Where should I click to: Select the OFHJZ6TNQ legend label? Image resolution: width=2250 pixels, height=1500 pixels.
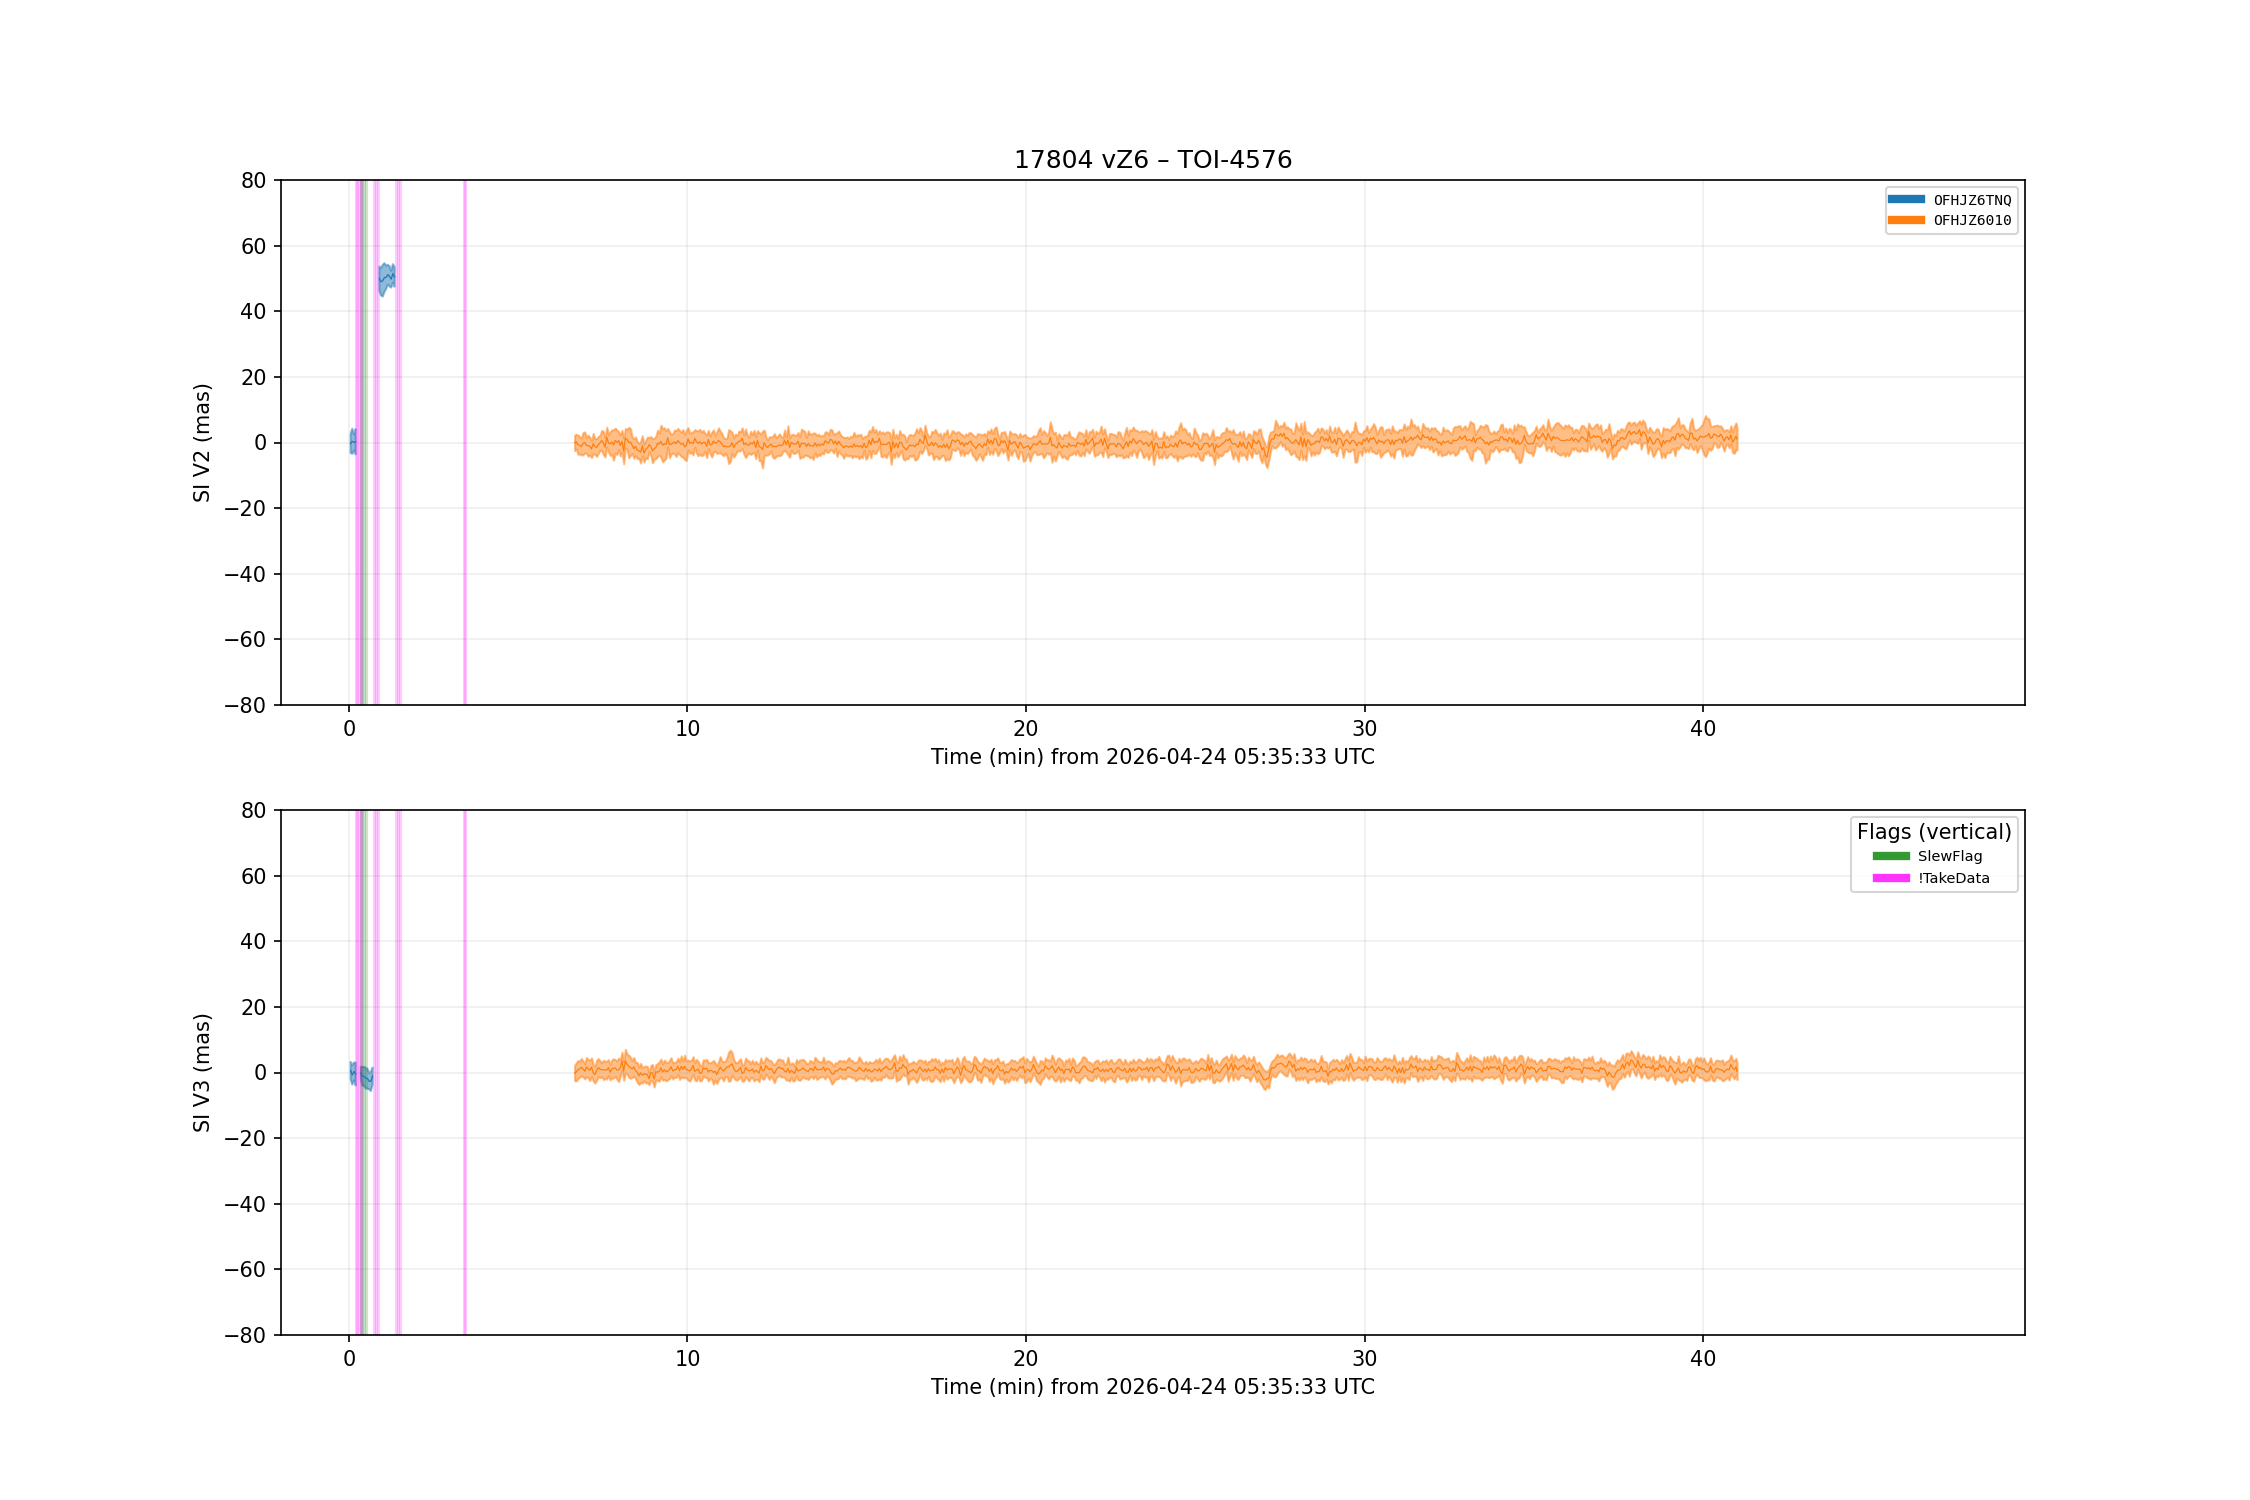coord(1972,200)
